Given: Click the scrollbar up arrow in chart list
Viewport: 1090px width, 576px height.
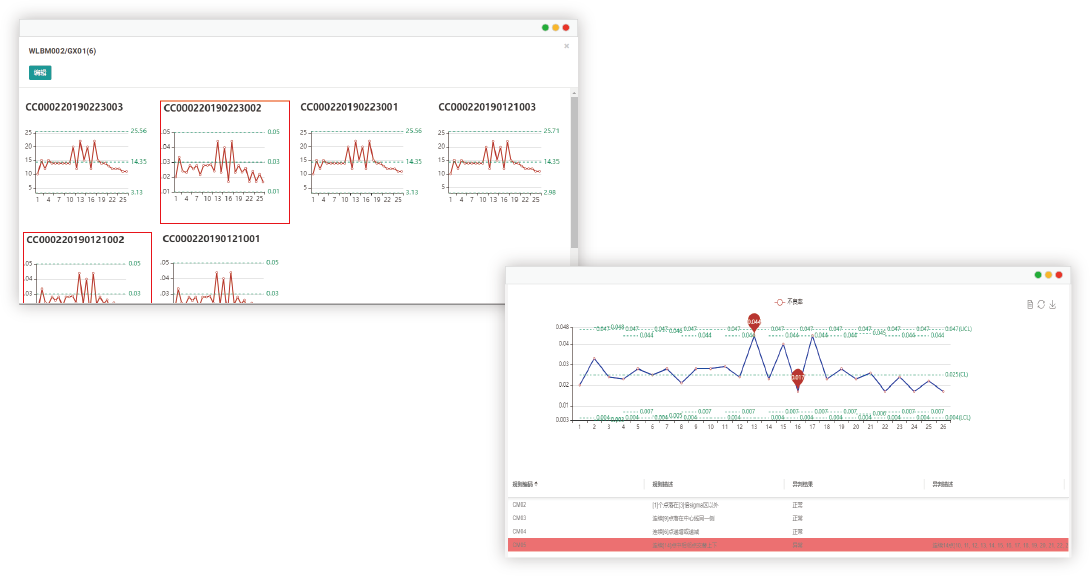Looking at the screenshot, I should click(x=574, y=93).
